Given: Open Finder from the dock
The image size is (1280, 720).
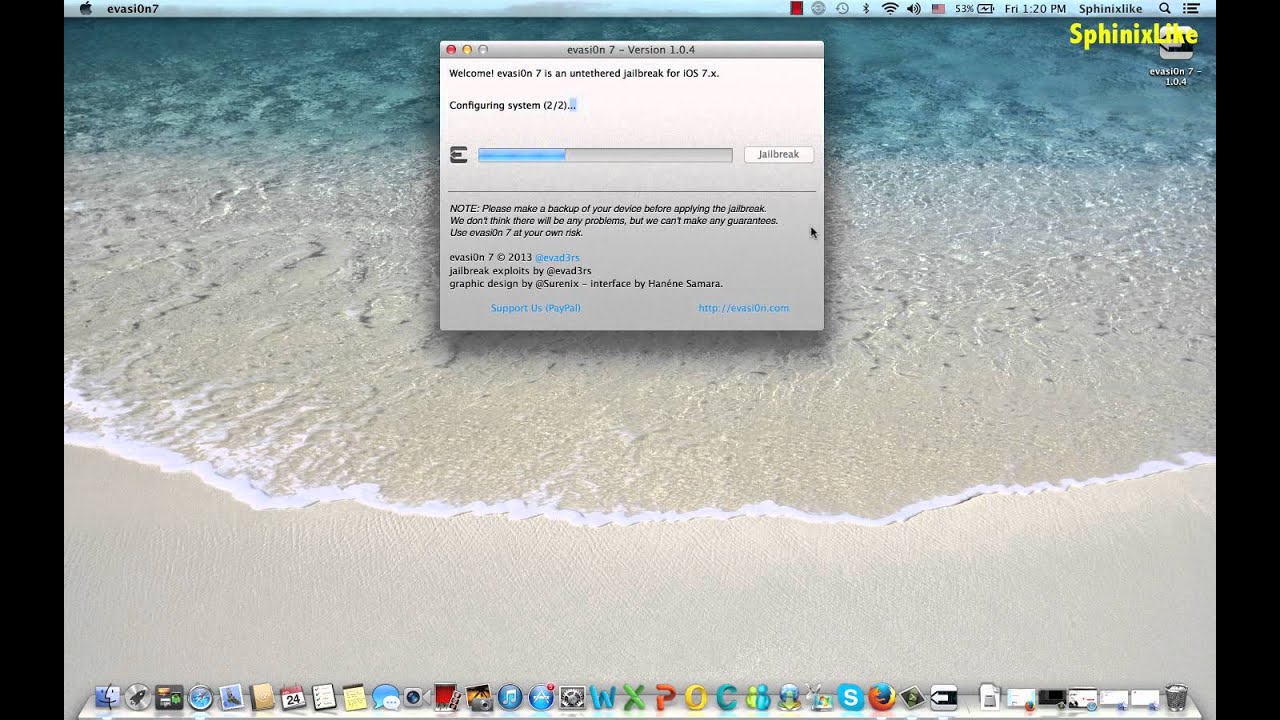Looking at the screenshot, I should click(x=108, y=697).
